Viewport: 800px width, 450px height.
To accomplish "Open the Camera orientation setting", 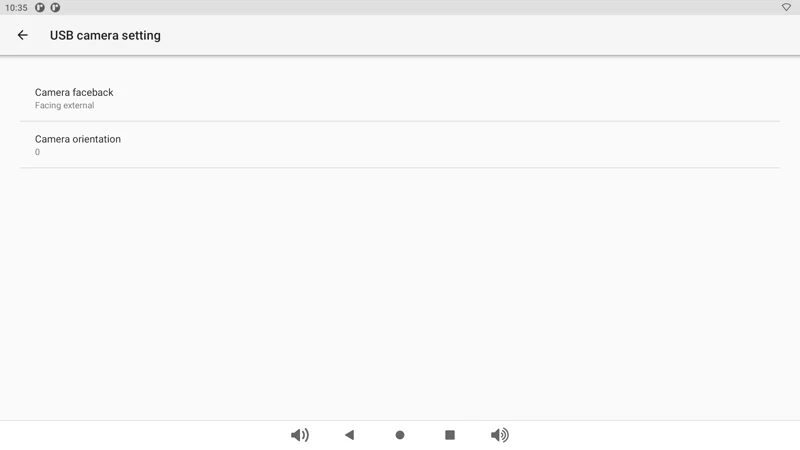I will (x=400, y=145).
